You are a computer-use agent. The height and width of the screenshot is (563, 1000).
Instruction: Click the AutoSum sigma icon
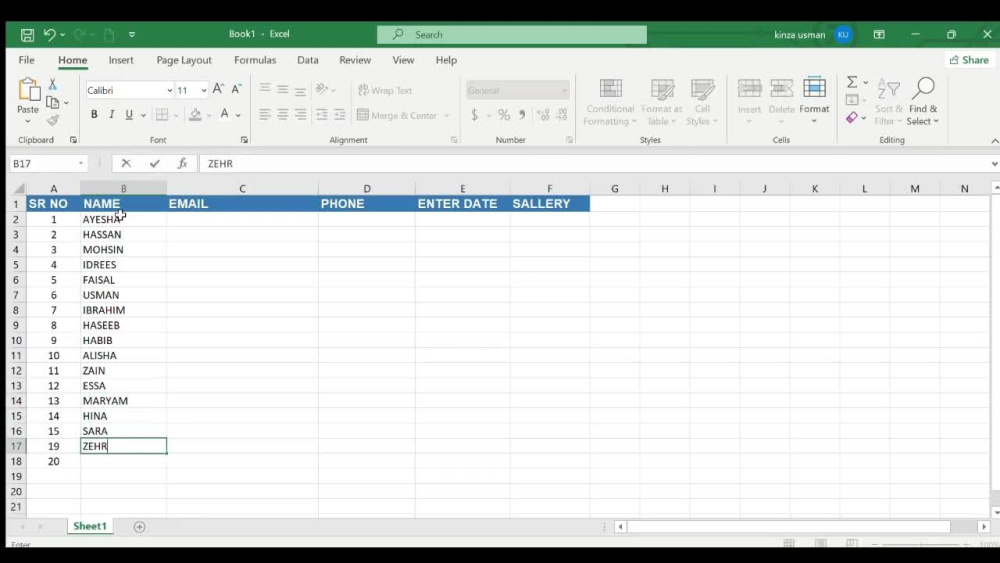point(852,82)
